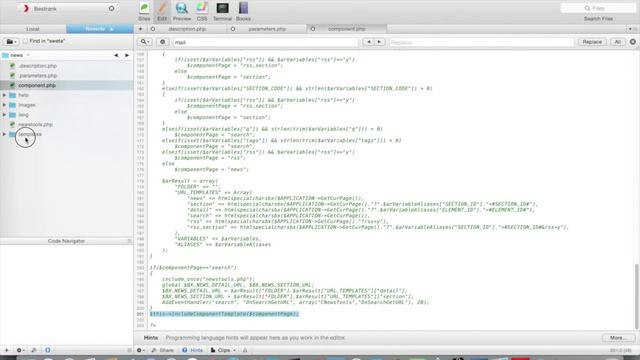Image resolution: width=640 pixels, height=360 pixels.
Task: Open the CSS toolbar button
Action: tap(202, 11)
